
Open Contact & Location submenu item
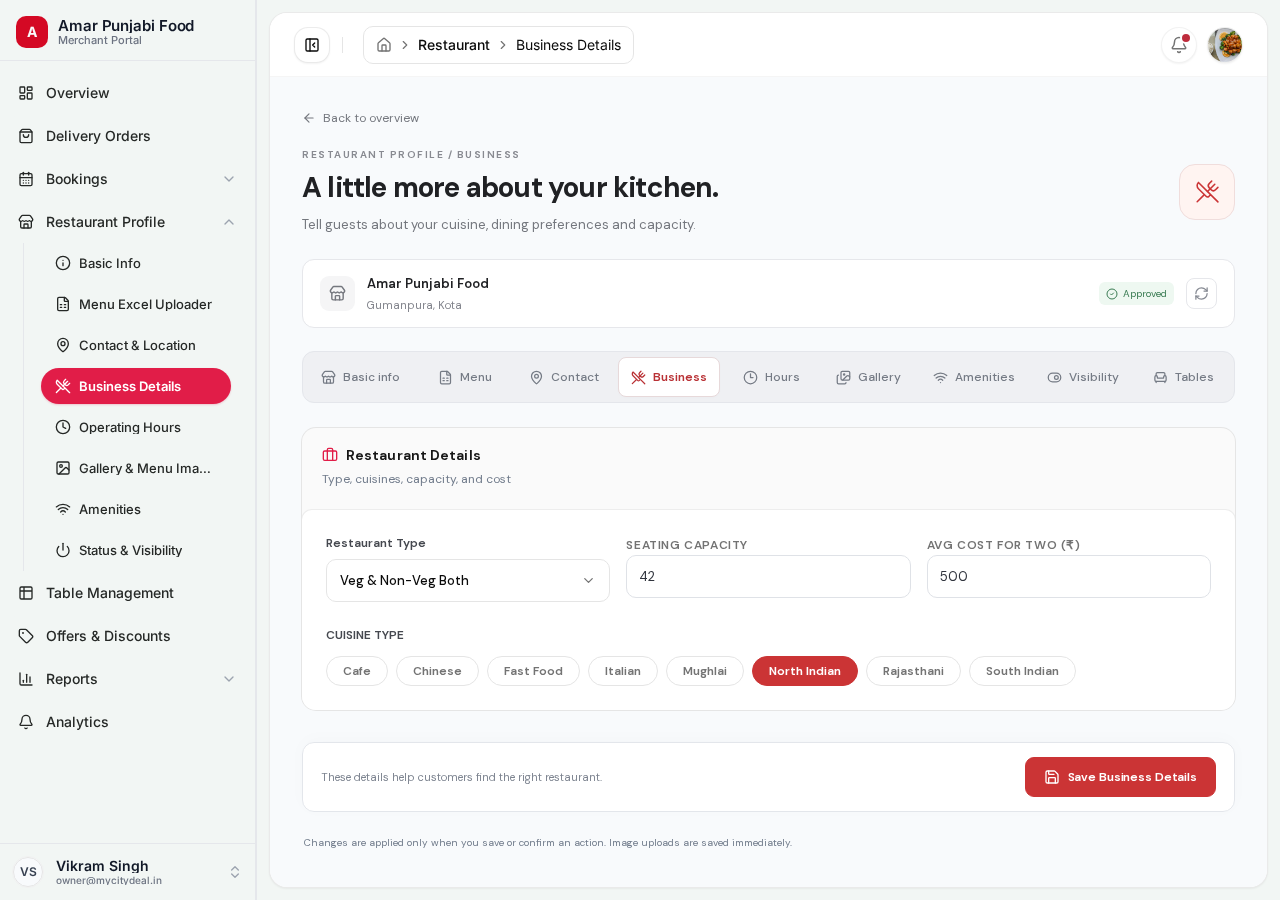136,345
